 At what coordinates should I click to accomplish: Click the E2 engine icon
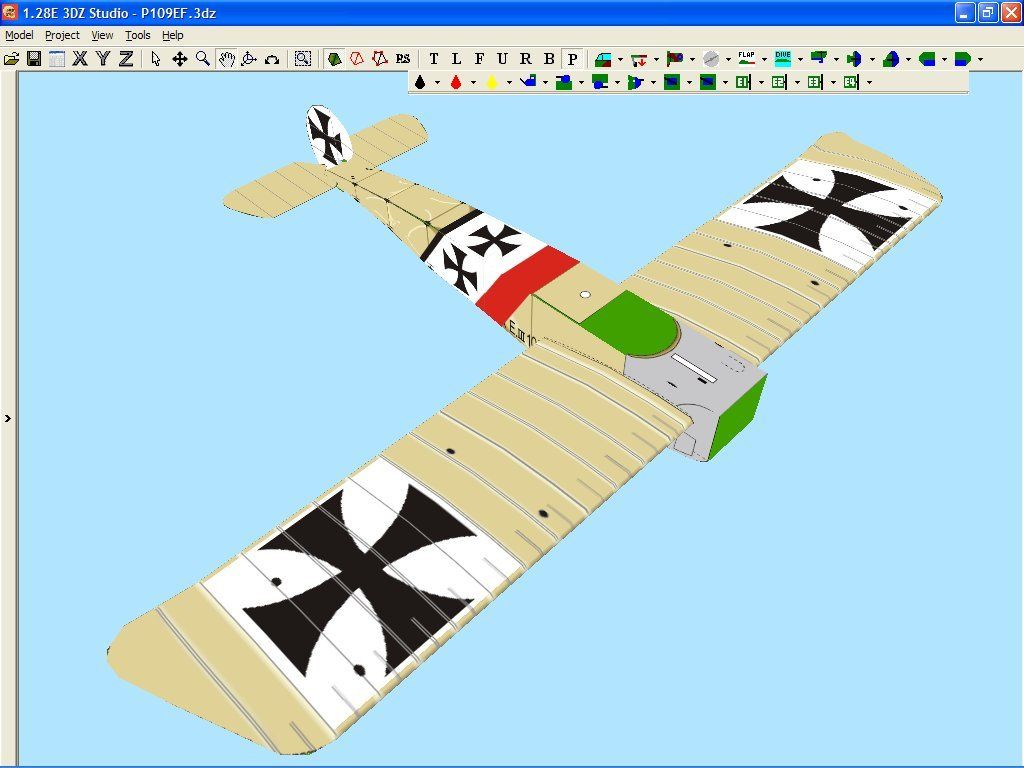click(779, 82)
